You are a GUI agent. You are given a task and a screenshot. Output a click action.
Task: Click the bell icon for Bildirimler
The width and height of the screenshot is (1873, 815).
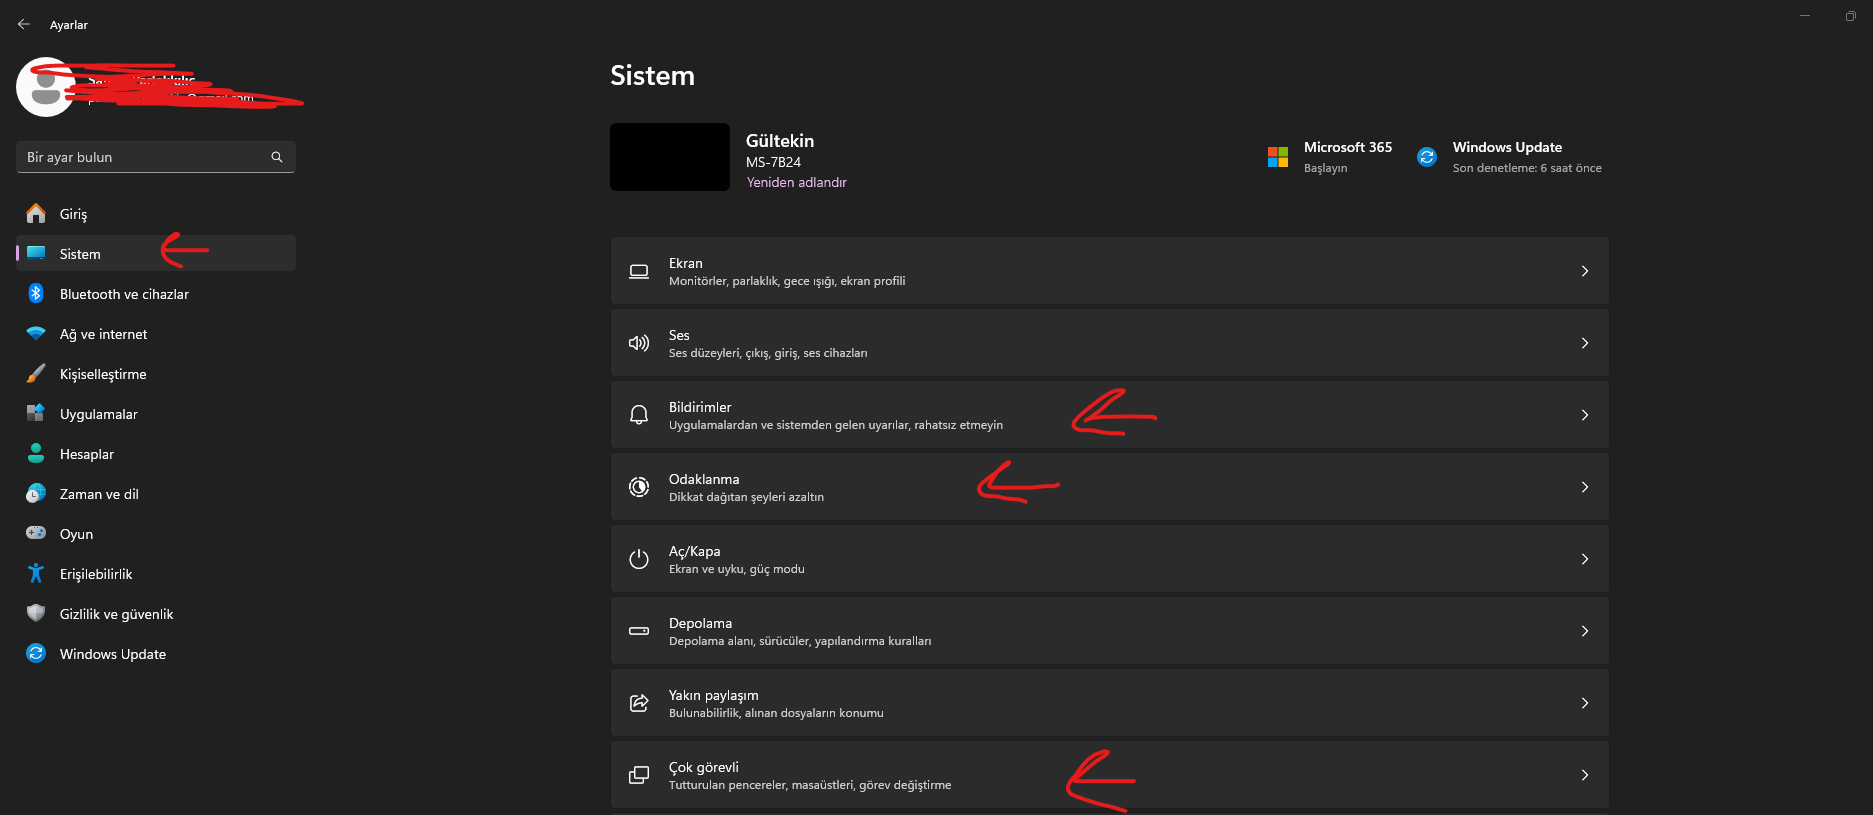[x=639, y=415]
